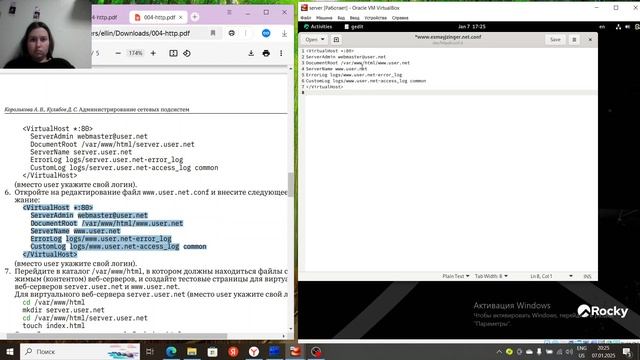
Task: Open VirtualBox Файл menu
Action: click(306, 18)
